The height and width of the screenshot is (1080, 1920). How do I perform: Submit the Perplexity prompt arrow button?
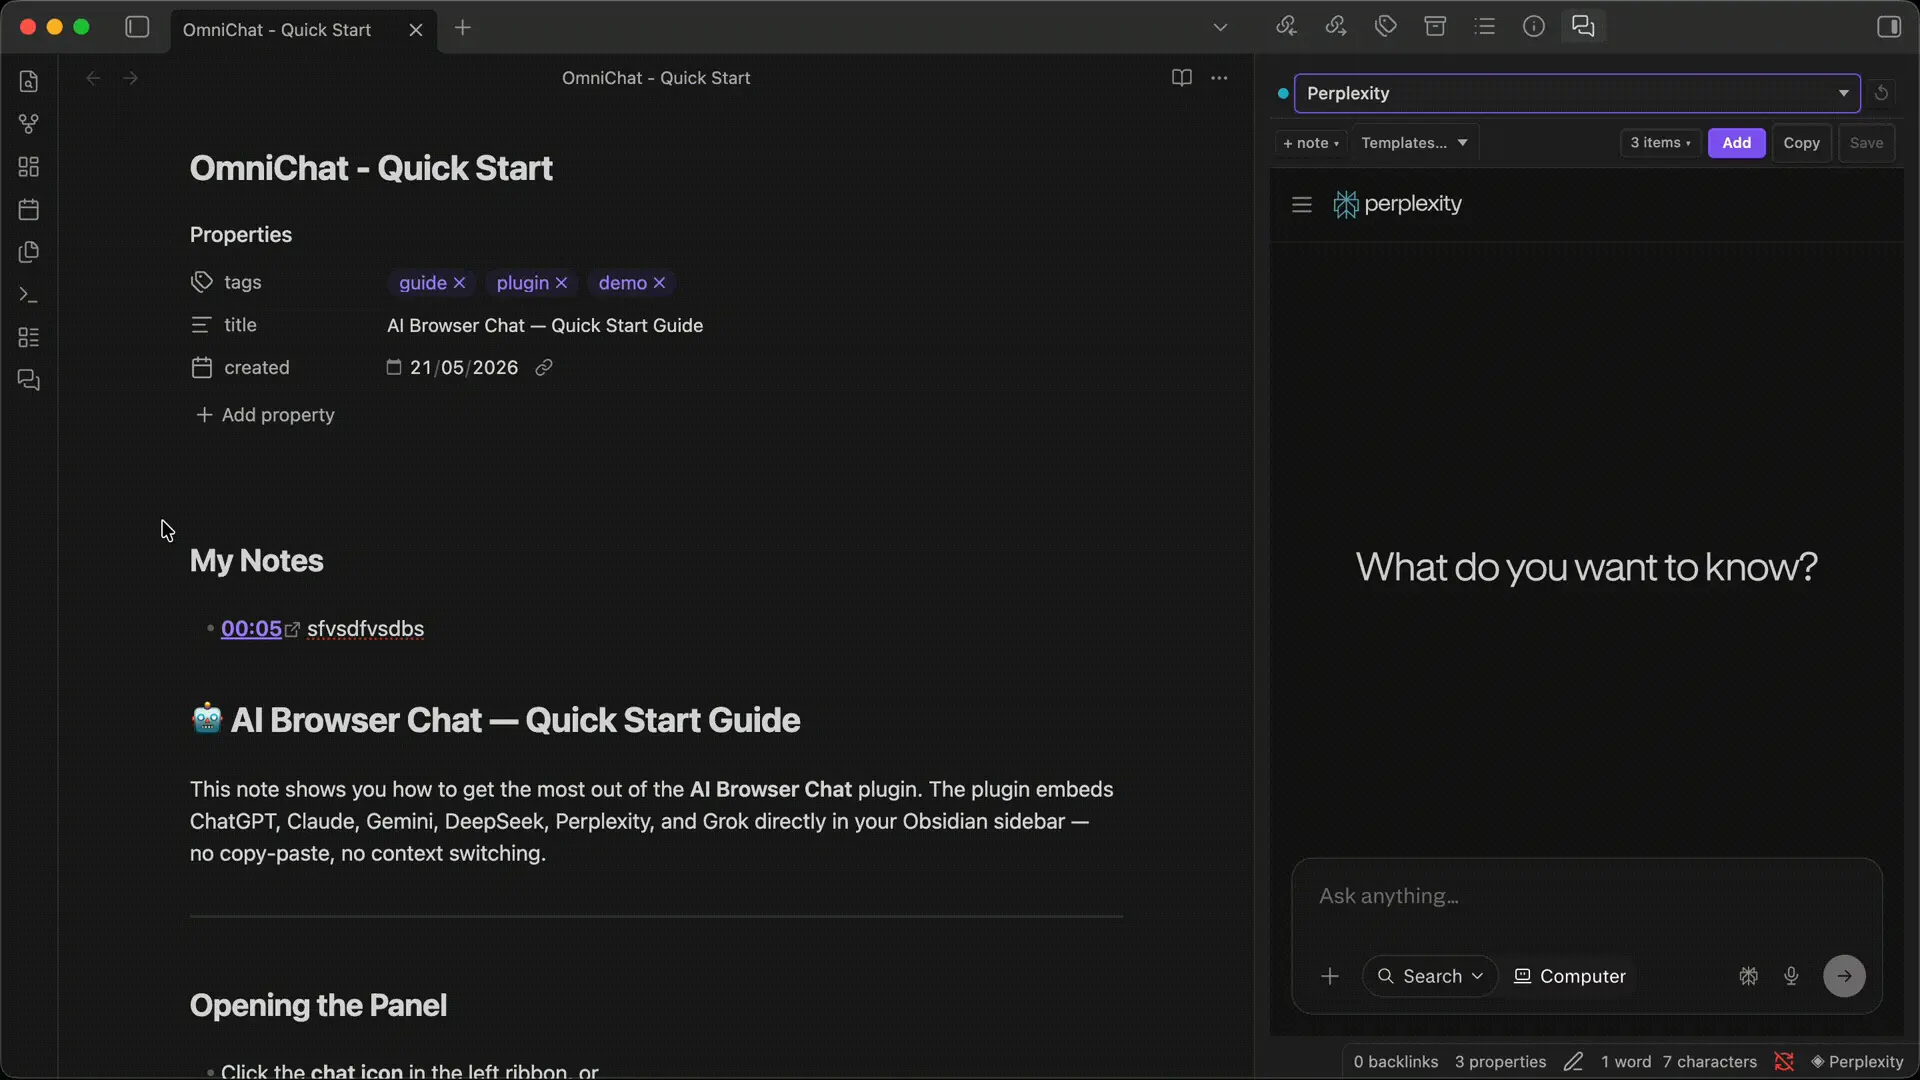click(x=1844, y=976)
